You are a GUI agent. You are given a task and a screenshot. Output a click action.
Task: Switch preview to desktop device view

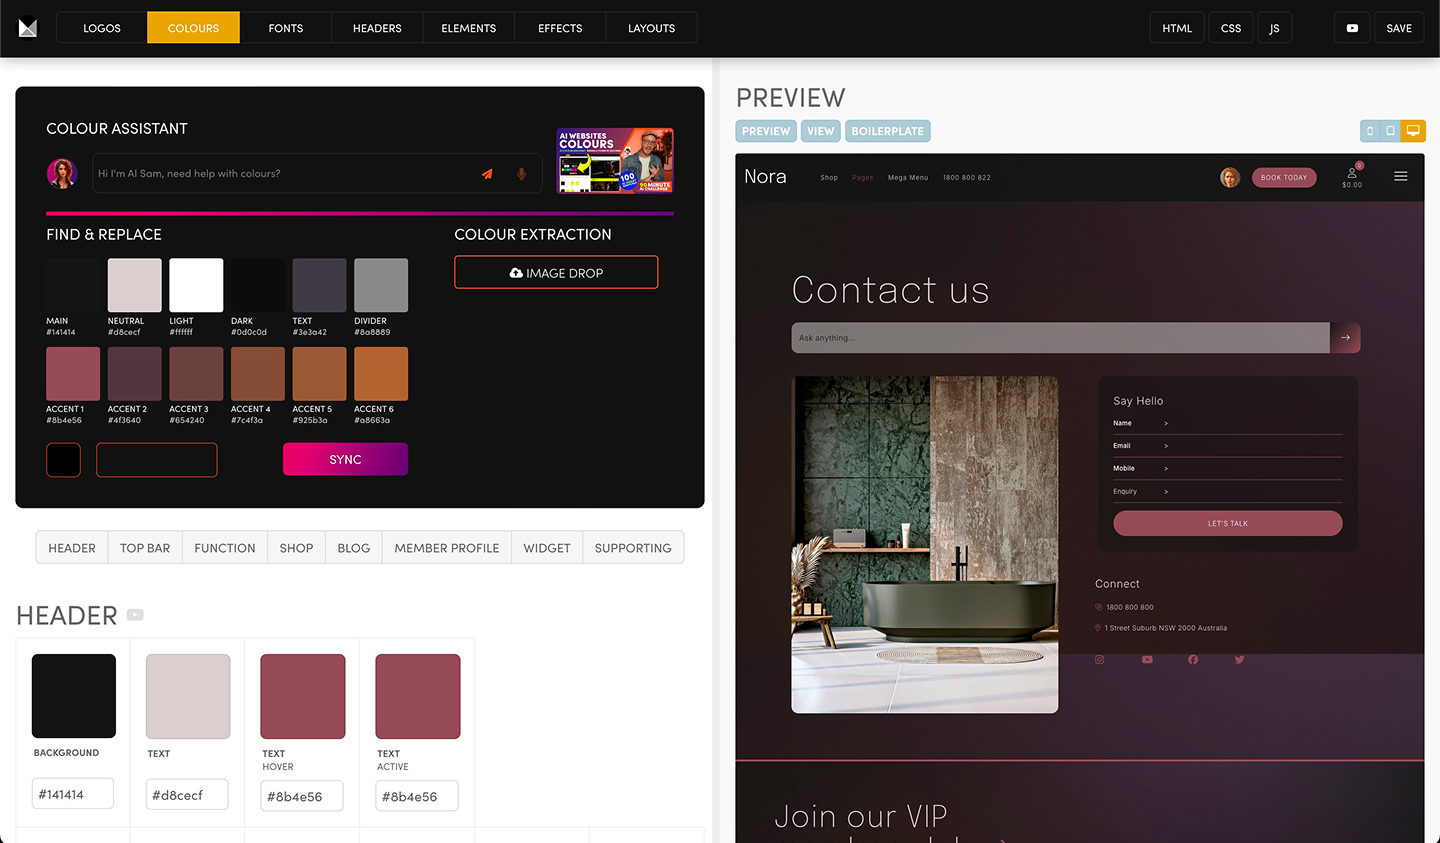(x=1413, y=131)
